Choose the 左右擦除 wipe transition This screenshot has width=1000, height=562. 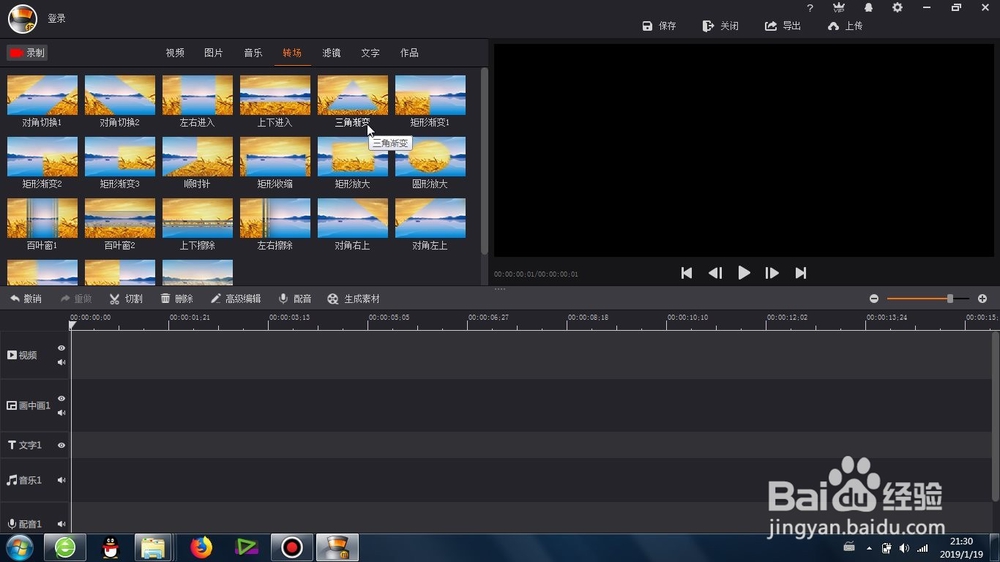275,218
